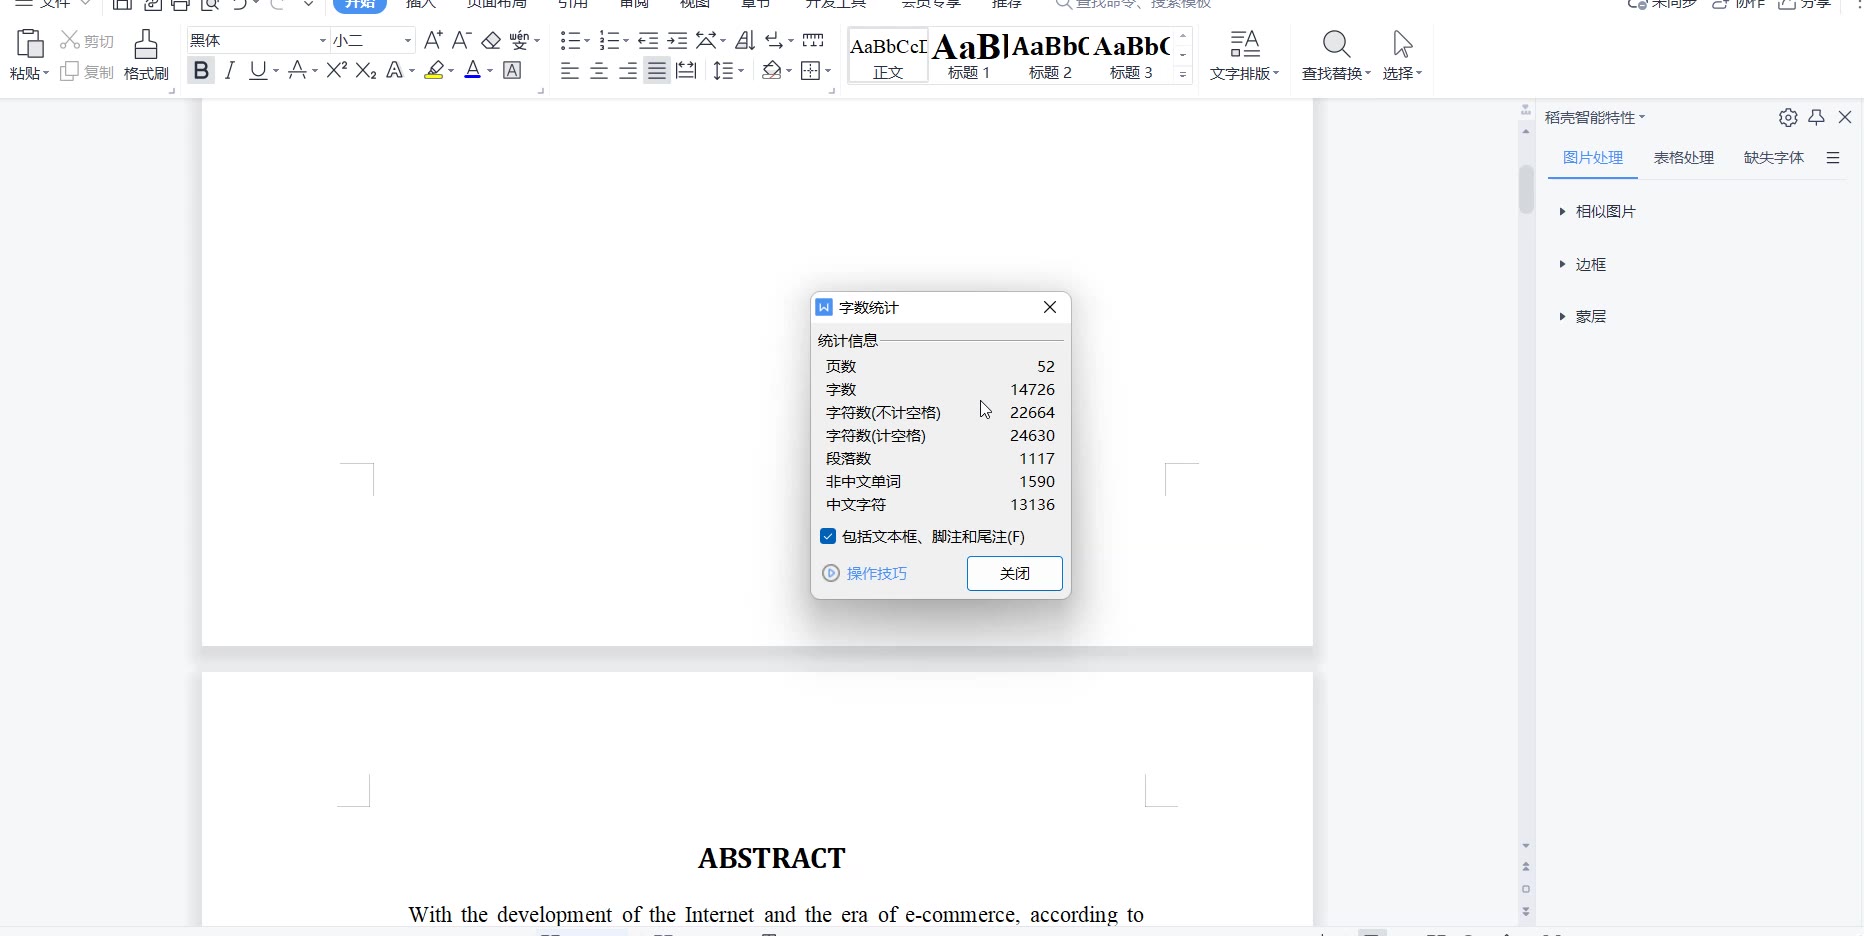Click 关闭 button in word count dialog
The height and width of the screenshot is (936, 1864).
tap(1014, 574)
